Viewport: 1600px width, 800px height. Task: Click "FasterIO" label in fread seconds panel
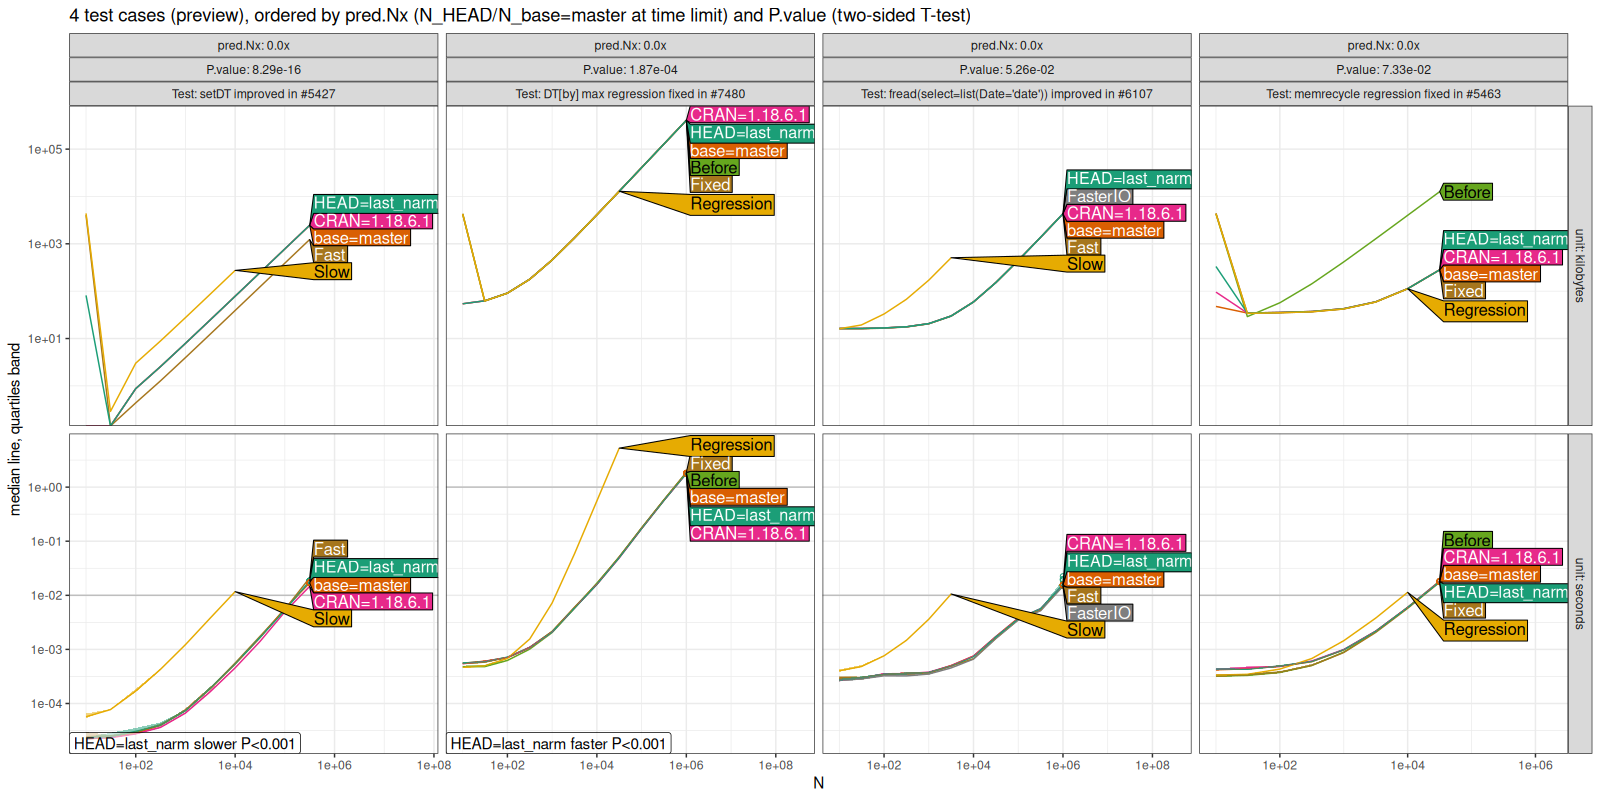pos(1099,613)
